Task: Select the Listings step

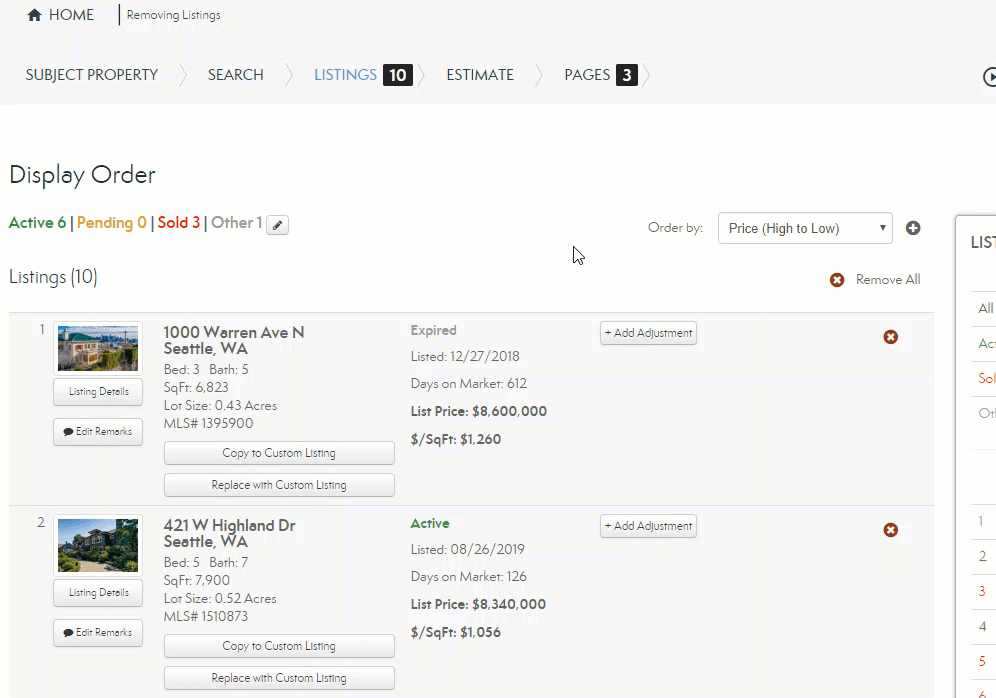Action: click(345, 75)
